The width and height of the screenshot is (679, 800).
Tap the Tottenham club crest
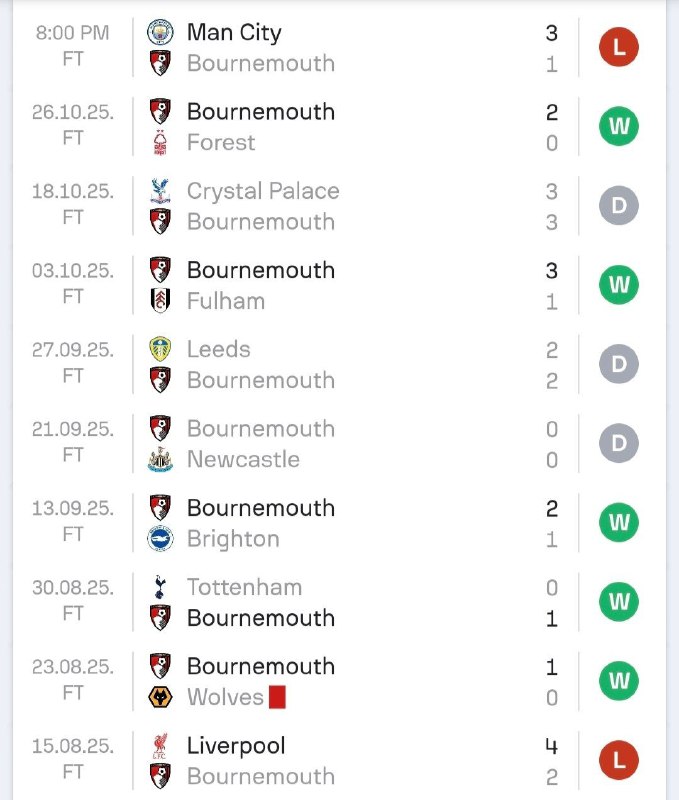click(160, 587)
